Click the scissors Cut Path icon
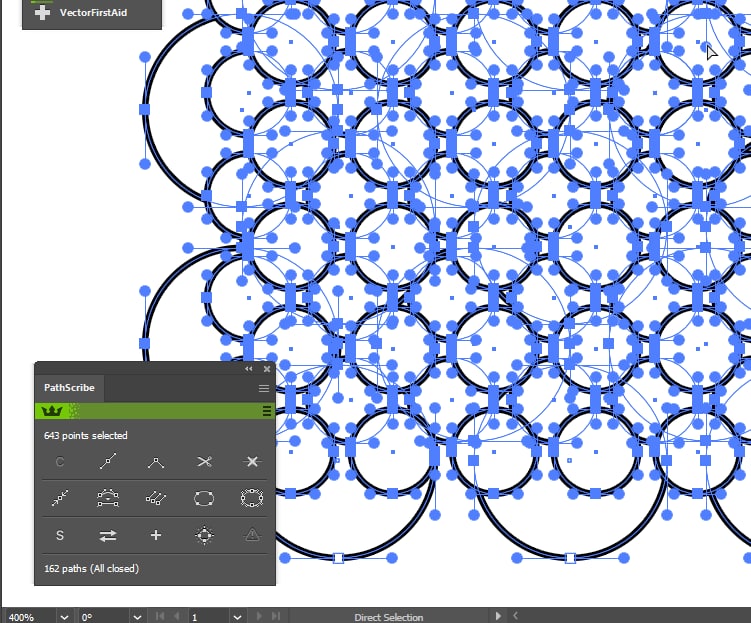This screenshot has width=751, height=623. [x=205, y=462]
